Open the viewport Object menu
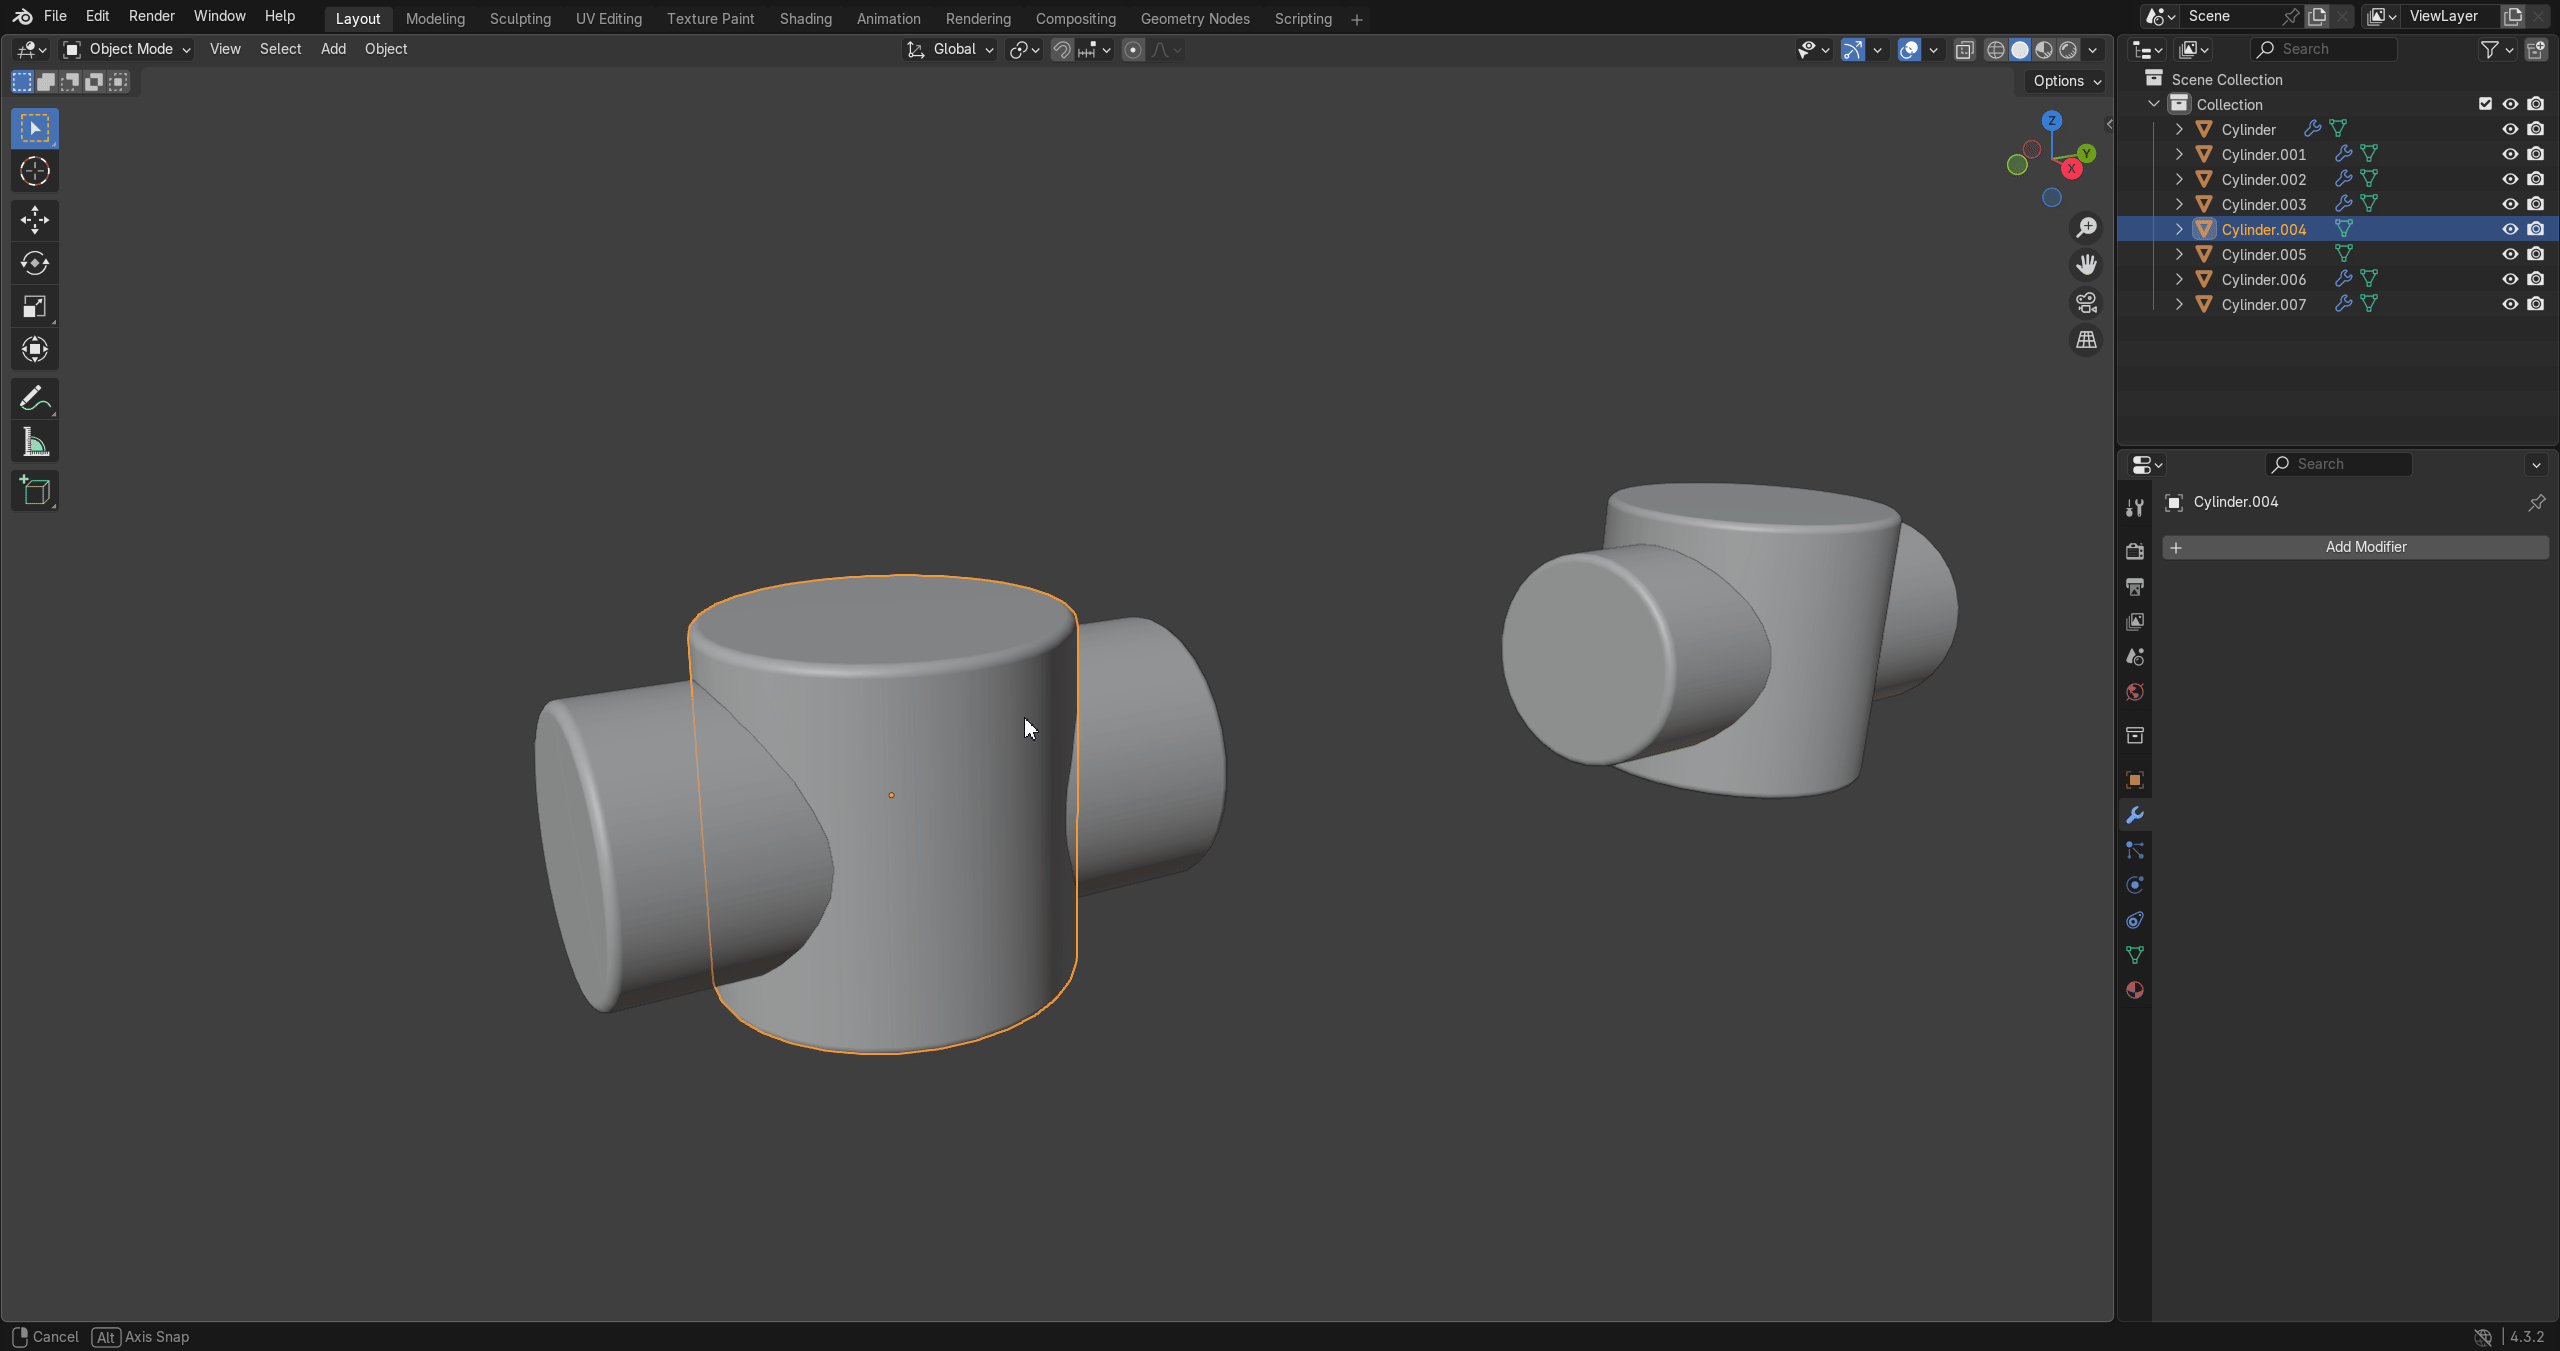This screenshot has height=1351, width=2560. coord(386,49)
